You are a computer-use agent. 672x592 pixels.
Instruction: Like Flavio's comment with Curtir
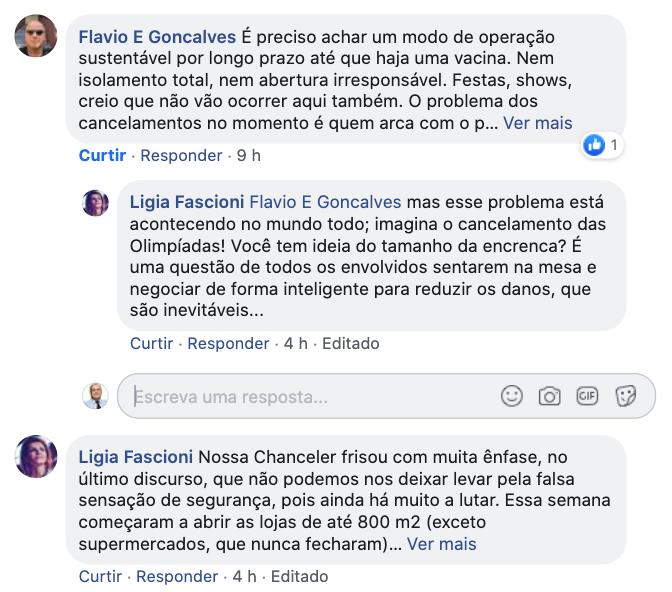tap(102, 155)
